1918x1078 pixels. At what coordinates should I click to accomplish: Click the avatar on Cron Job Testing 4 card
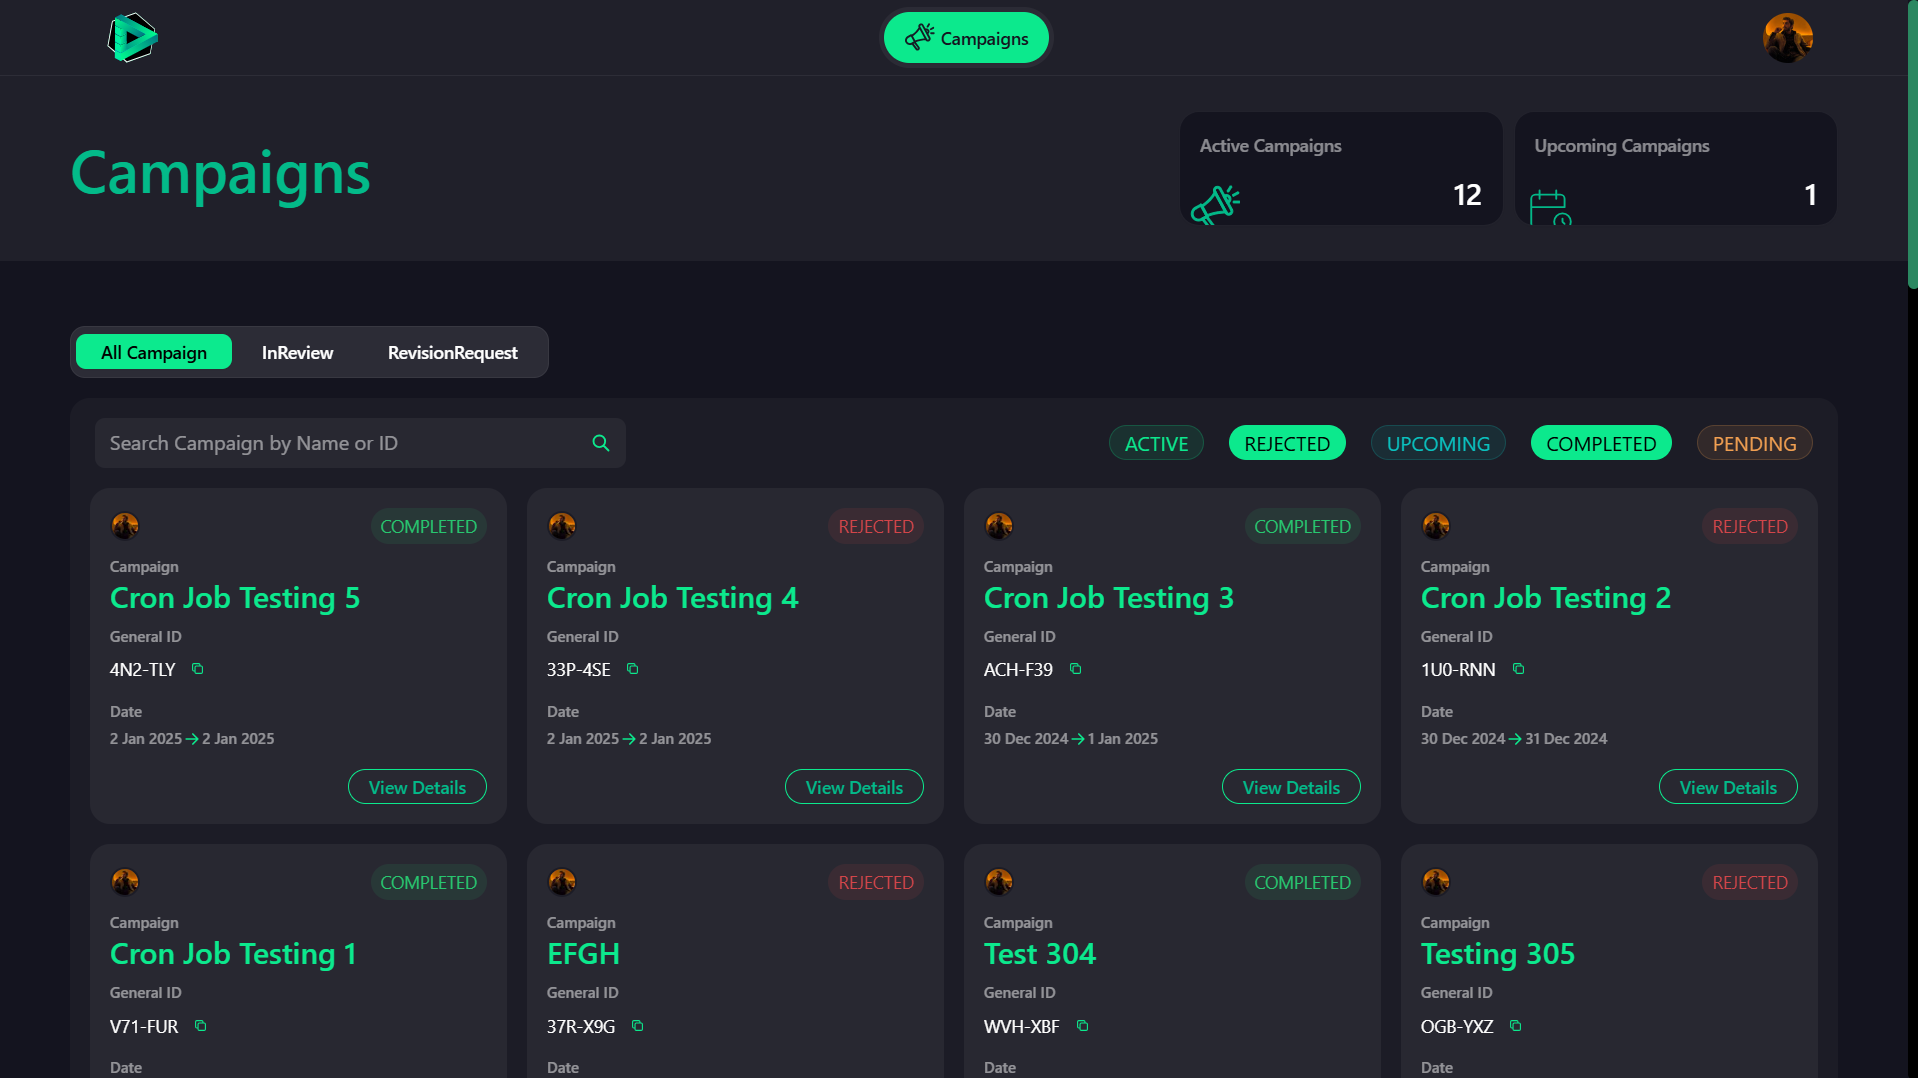tap(562, 526)
